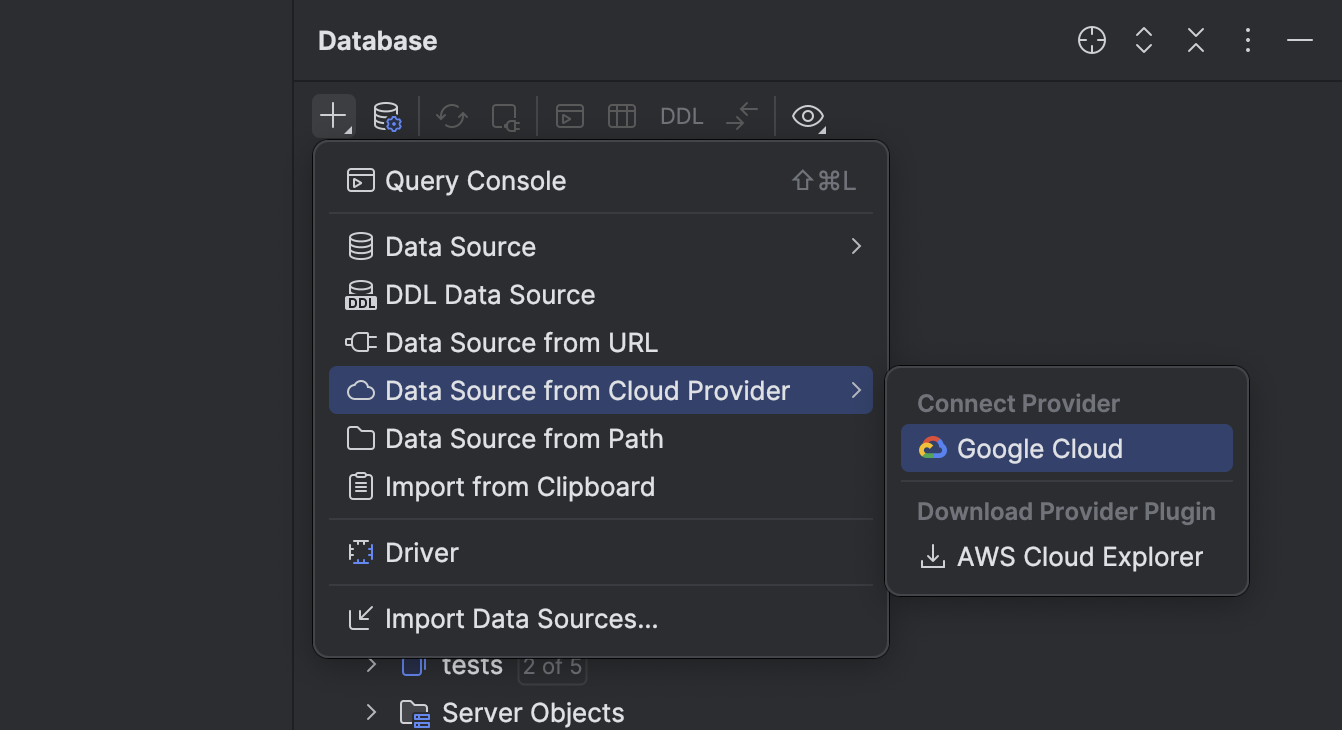1342x730 pixels.
Task: Open the Data Source Properties icon
Action: tap(387, 115)
